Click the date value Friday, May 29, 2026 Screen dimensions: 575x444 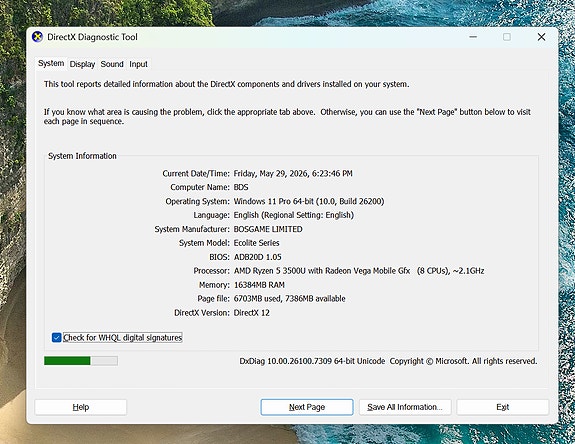pos(293,173)
